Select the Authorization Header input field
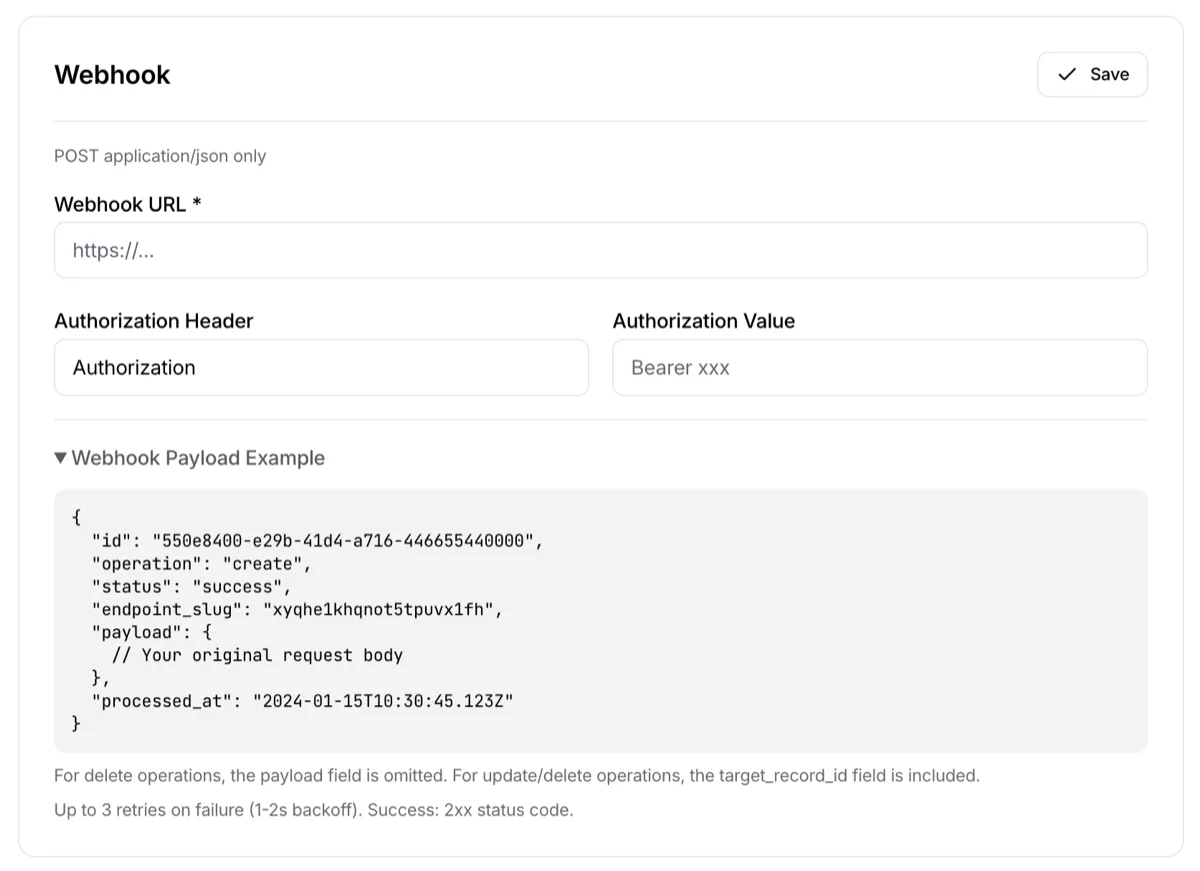The width and height of the screenshot is (1200, 871). tap(321, 367)
